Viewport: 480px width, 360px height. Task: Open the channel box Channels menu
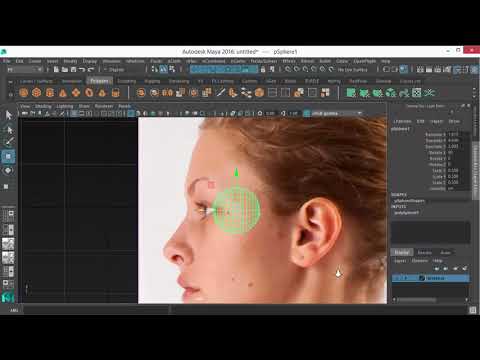point(402,121)
